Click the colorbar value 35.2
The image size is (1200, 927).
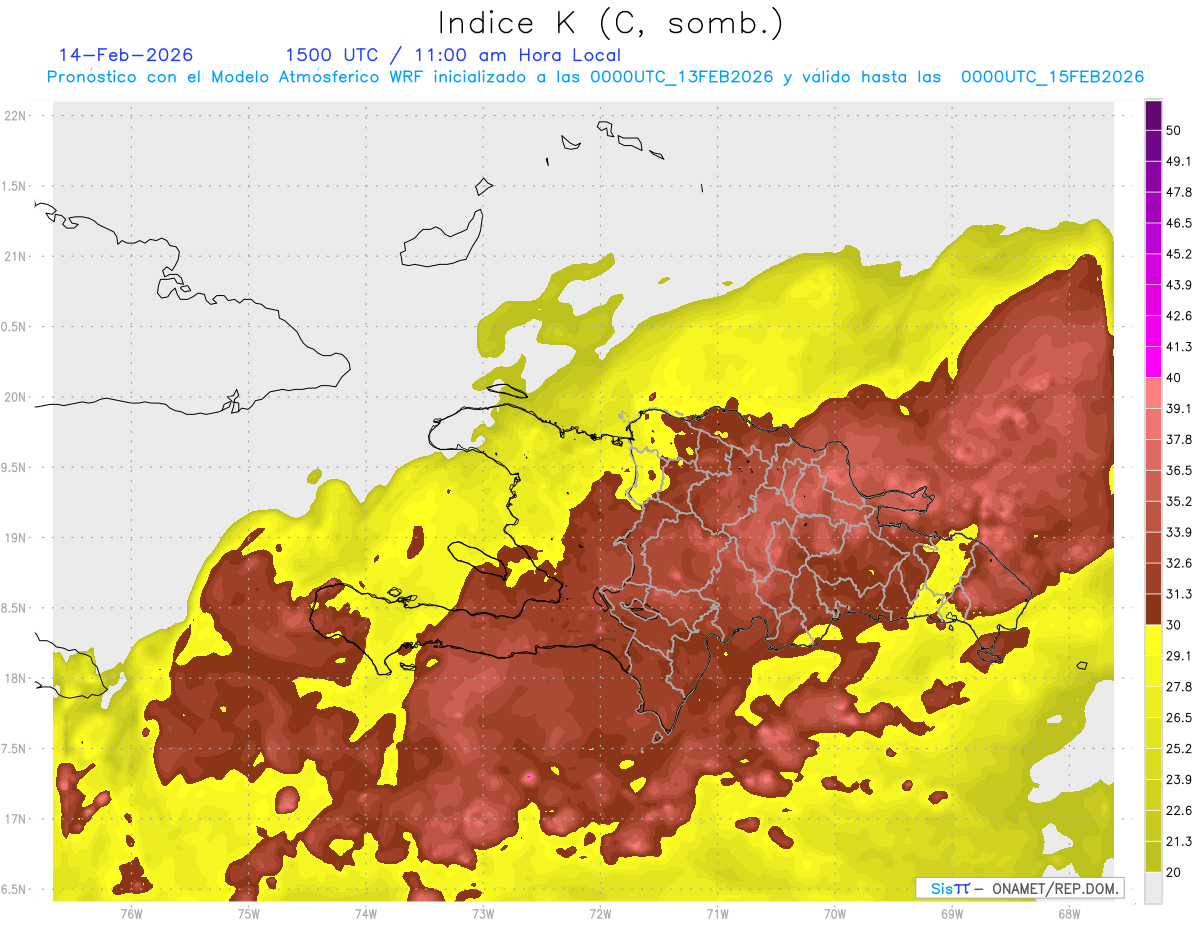[1179, 501]
